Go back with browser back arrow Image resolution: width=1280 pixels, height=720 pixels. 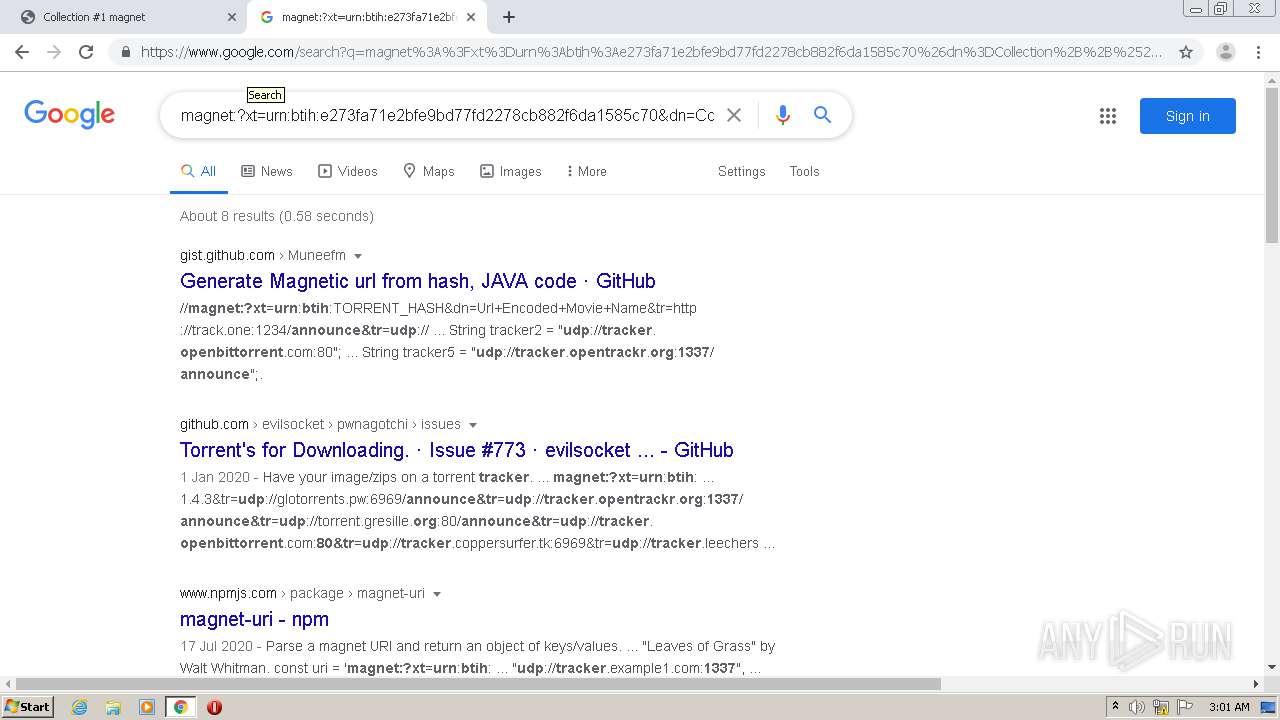click(x=22, y=52)
